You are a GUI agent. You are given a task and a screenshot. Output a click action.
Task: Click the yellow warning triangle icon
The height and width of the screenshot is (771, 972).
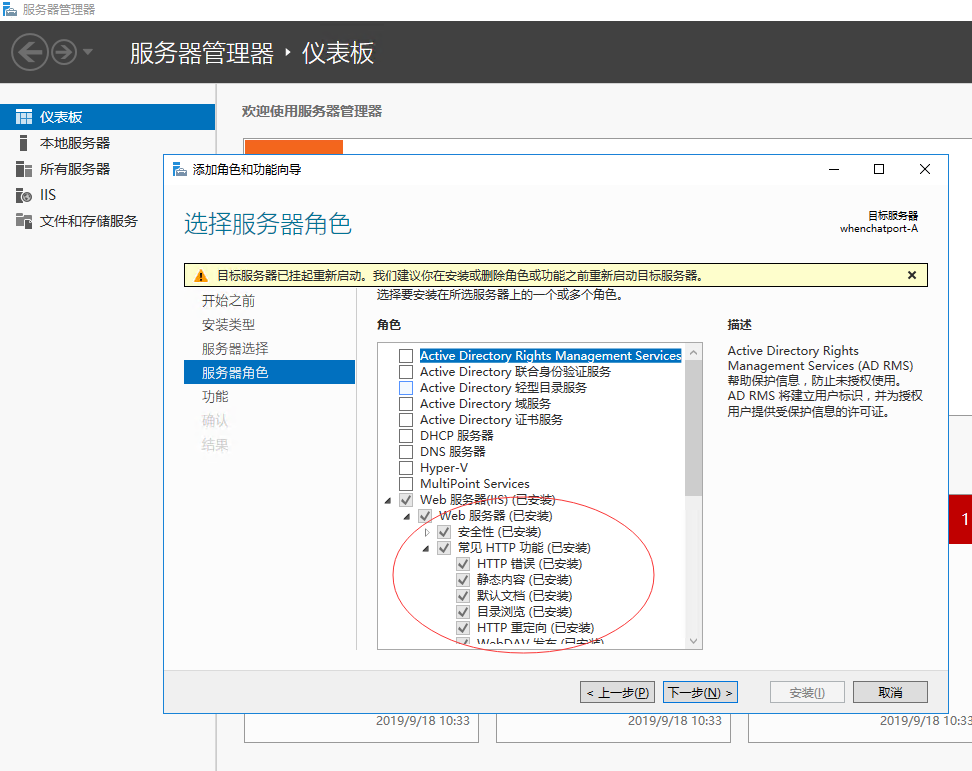200,276
